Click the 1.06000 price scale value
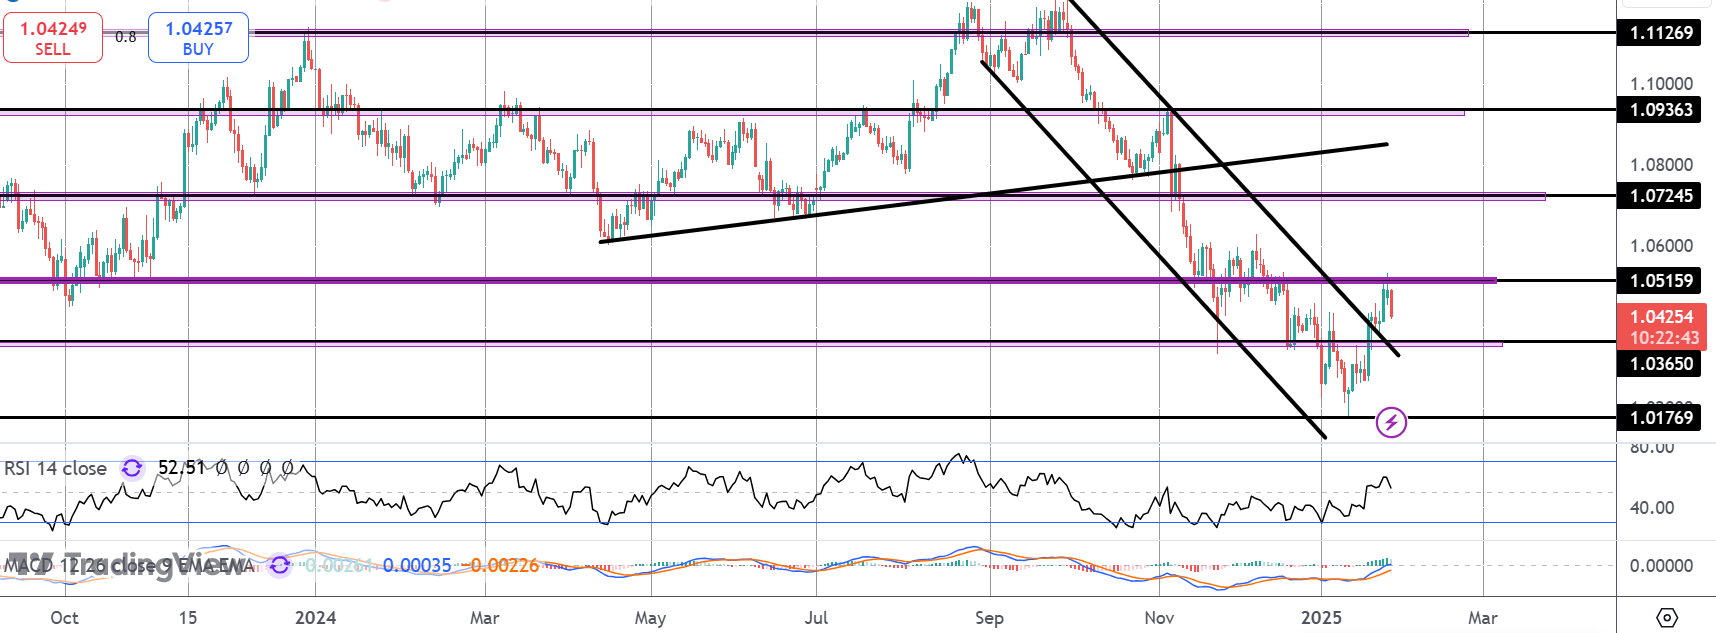This screenshot has height=633, width=1716. coord(1661,245)
